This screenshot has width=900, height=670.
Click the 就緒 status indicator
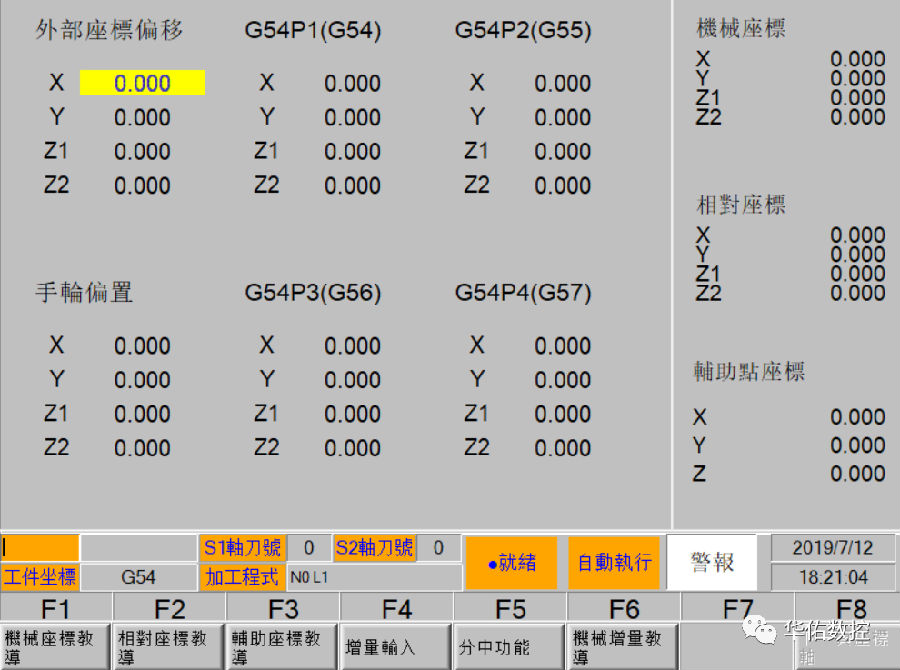click(511, 563)
